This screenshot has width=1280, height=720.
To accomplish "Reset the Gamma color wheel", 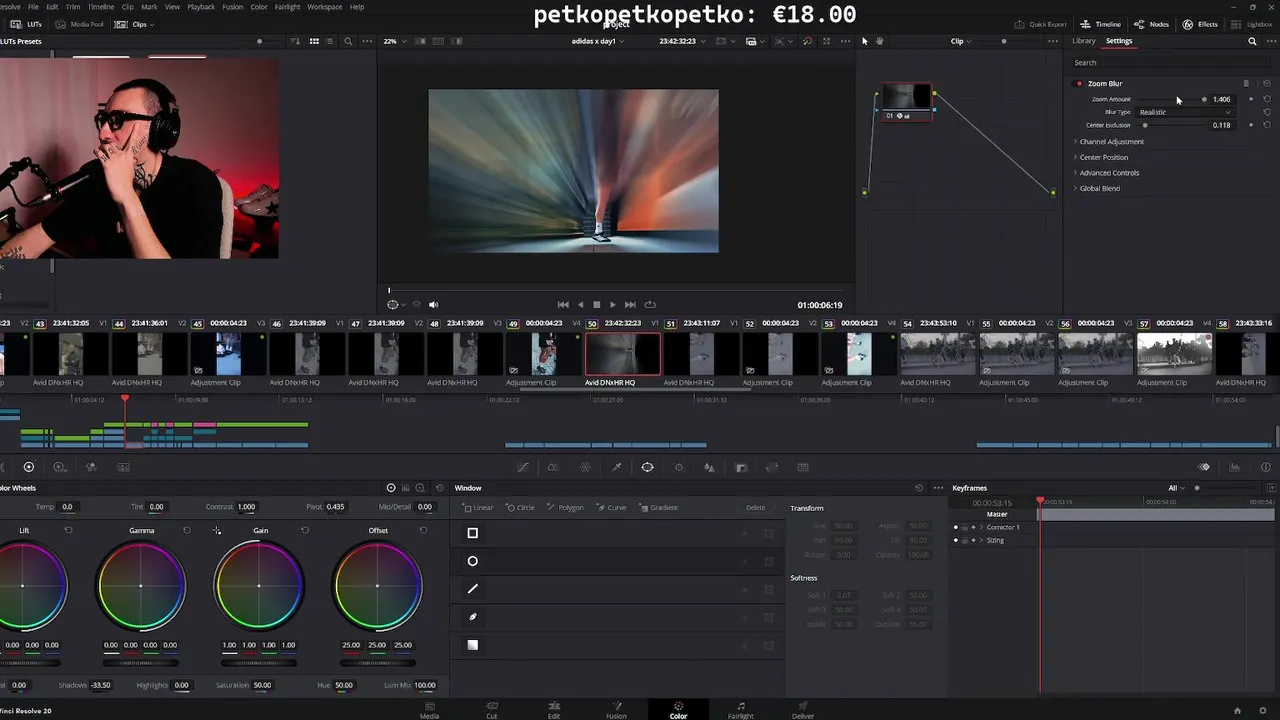I will coord(187,530).
